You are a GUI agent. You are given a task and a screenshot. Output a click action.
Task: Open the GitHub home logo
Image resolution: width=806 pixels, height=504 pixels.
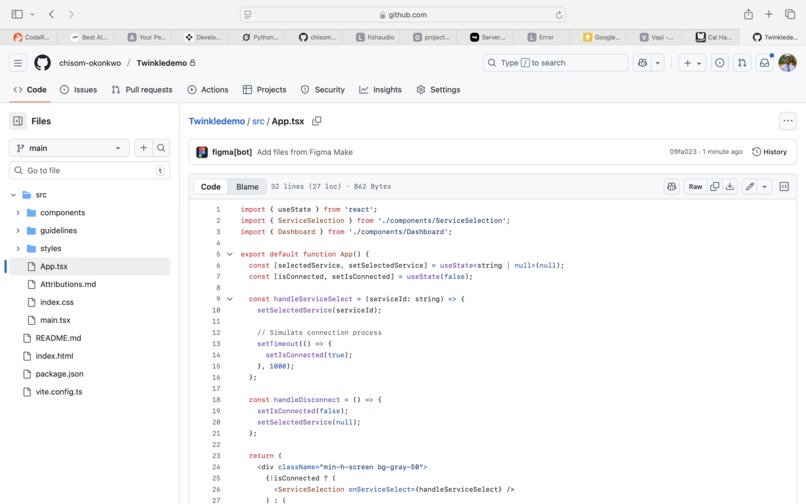coord(42,63)
